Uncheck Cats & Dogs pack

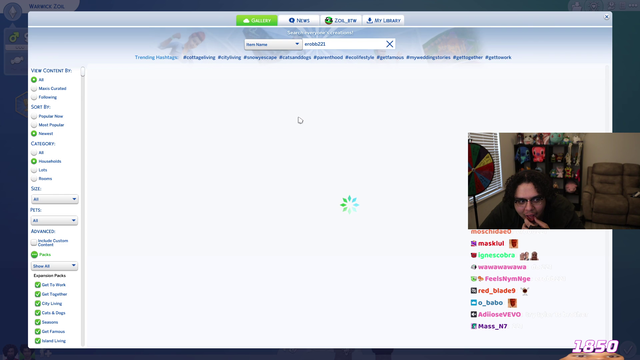[38, 313]
